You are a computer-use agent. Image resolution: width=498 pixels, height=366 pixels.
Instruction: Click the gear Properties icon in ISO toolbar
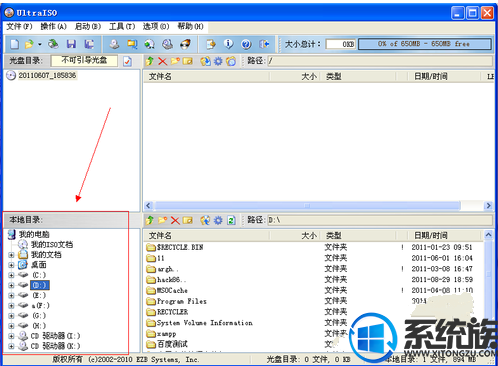click(x=218, y=61)
